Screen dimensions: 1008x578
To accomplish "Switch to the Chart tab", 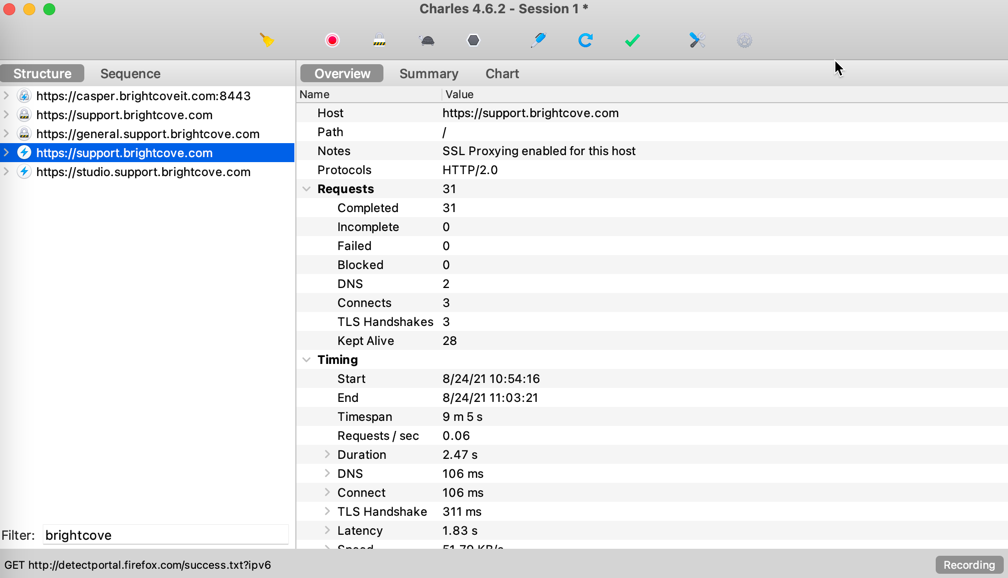I will [502, 74].
